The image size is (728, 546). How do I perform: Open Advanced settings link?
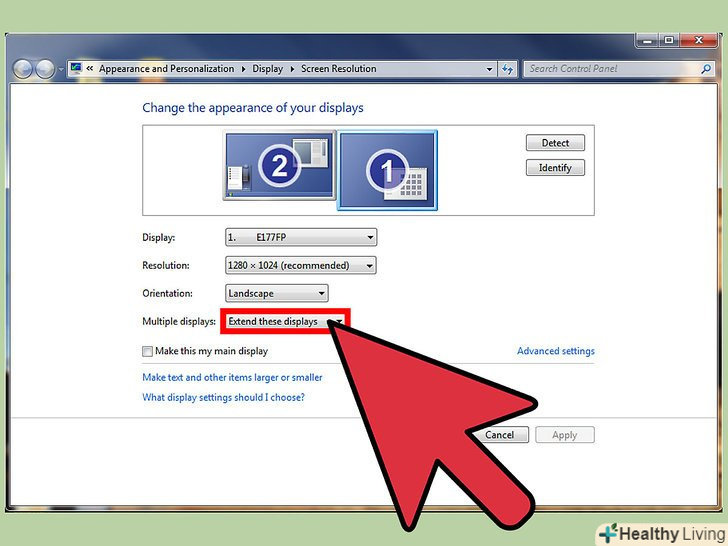pos(556,351)
